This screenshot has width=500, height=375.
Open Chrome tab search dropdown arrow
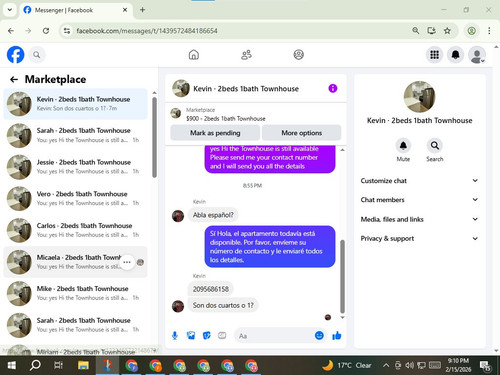tap(10, 10)
